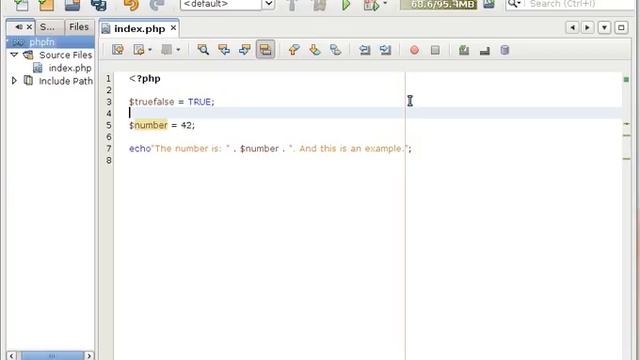Image resolution: width=640 pixels, height=360 pixels.
Task: Click the Shift Line Right icon
Action: (385, 50)
